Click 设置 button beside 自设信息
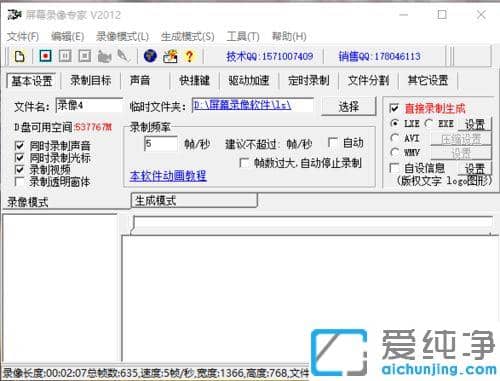 [475, 168]
